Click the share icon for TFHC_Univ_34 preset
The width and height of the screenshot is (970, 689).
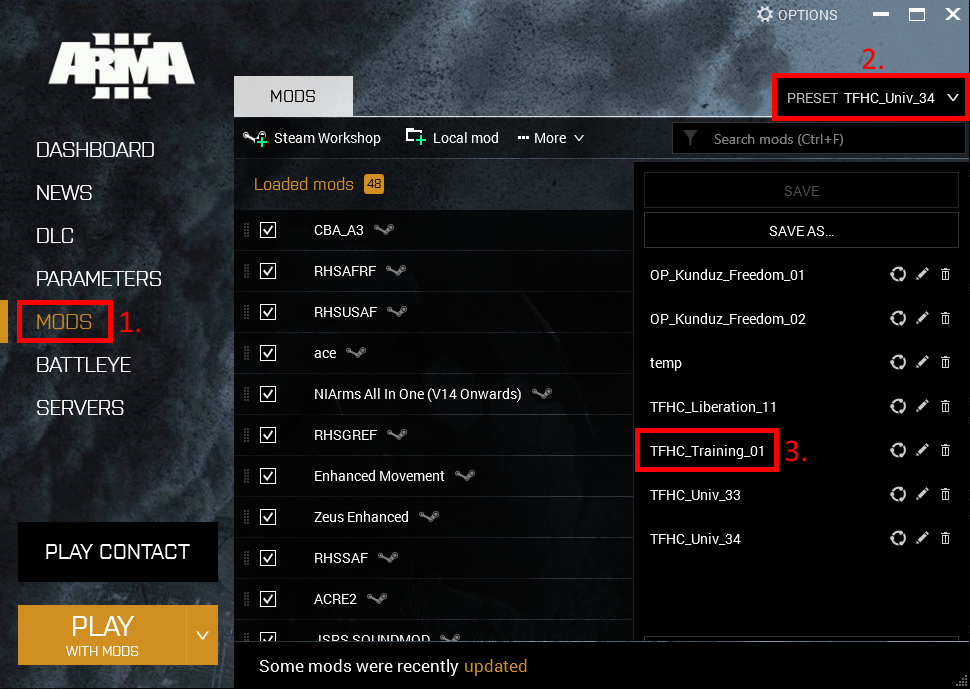898,538
